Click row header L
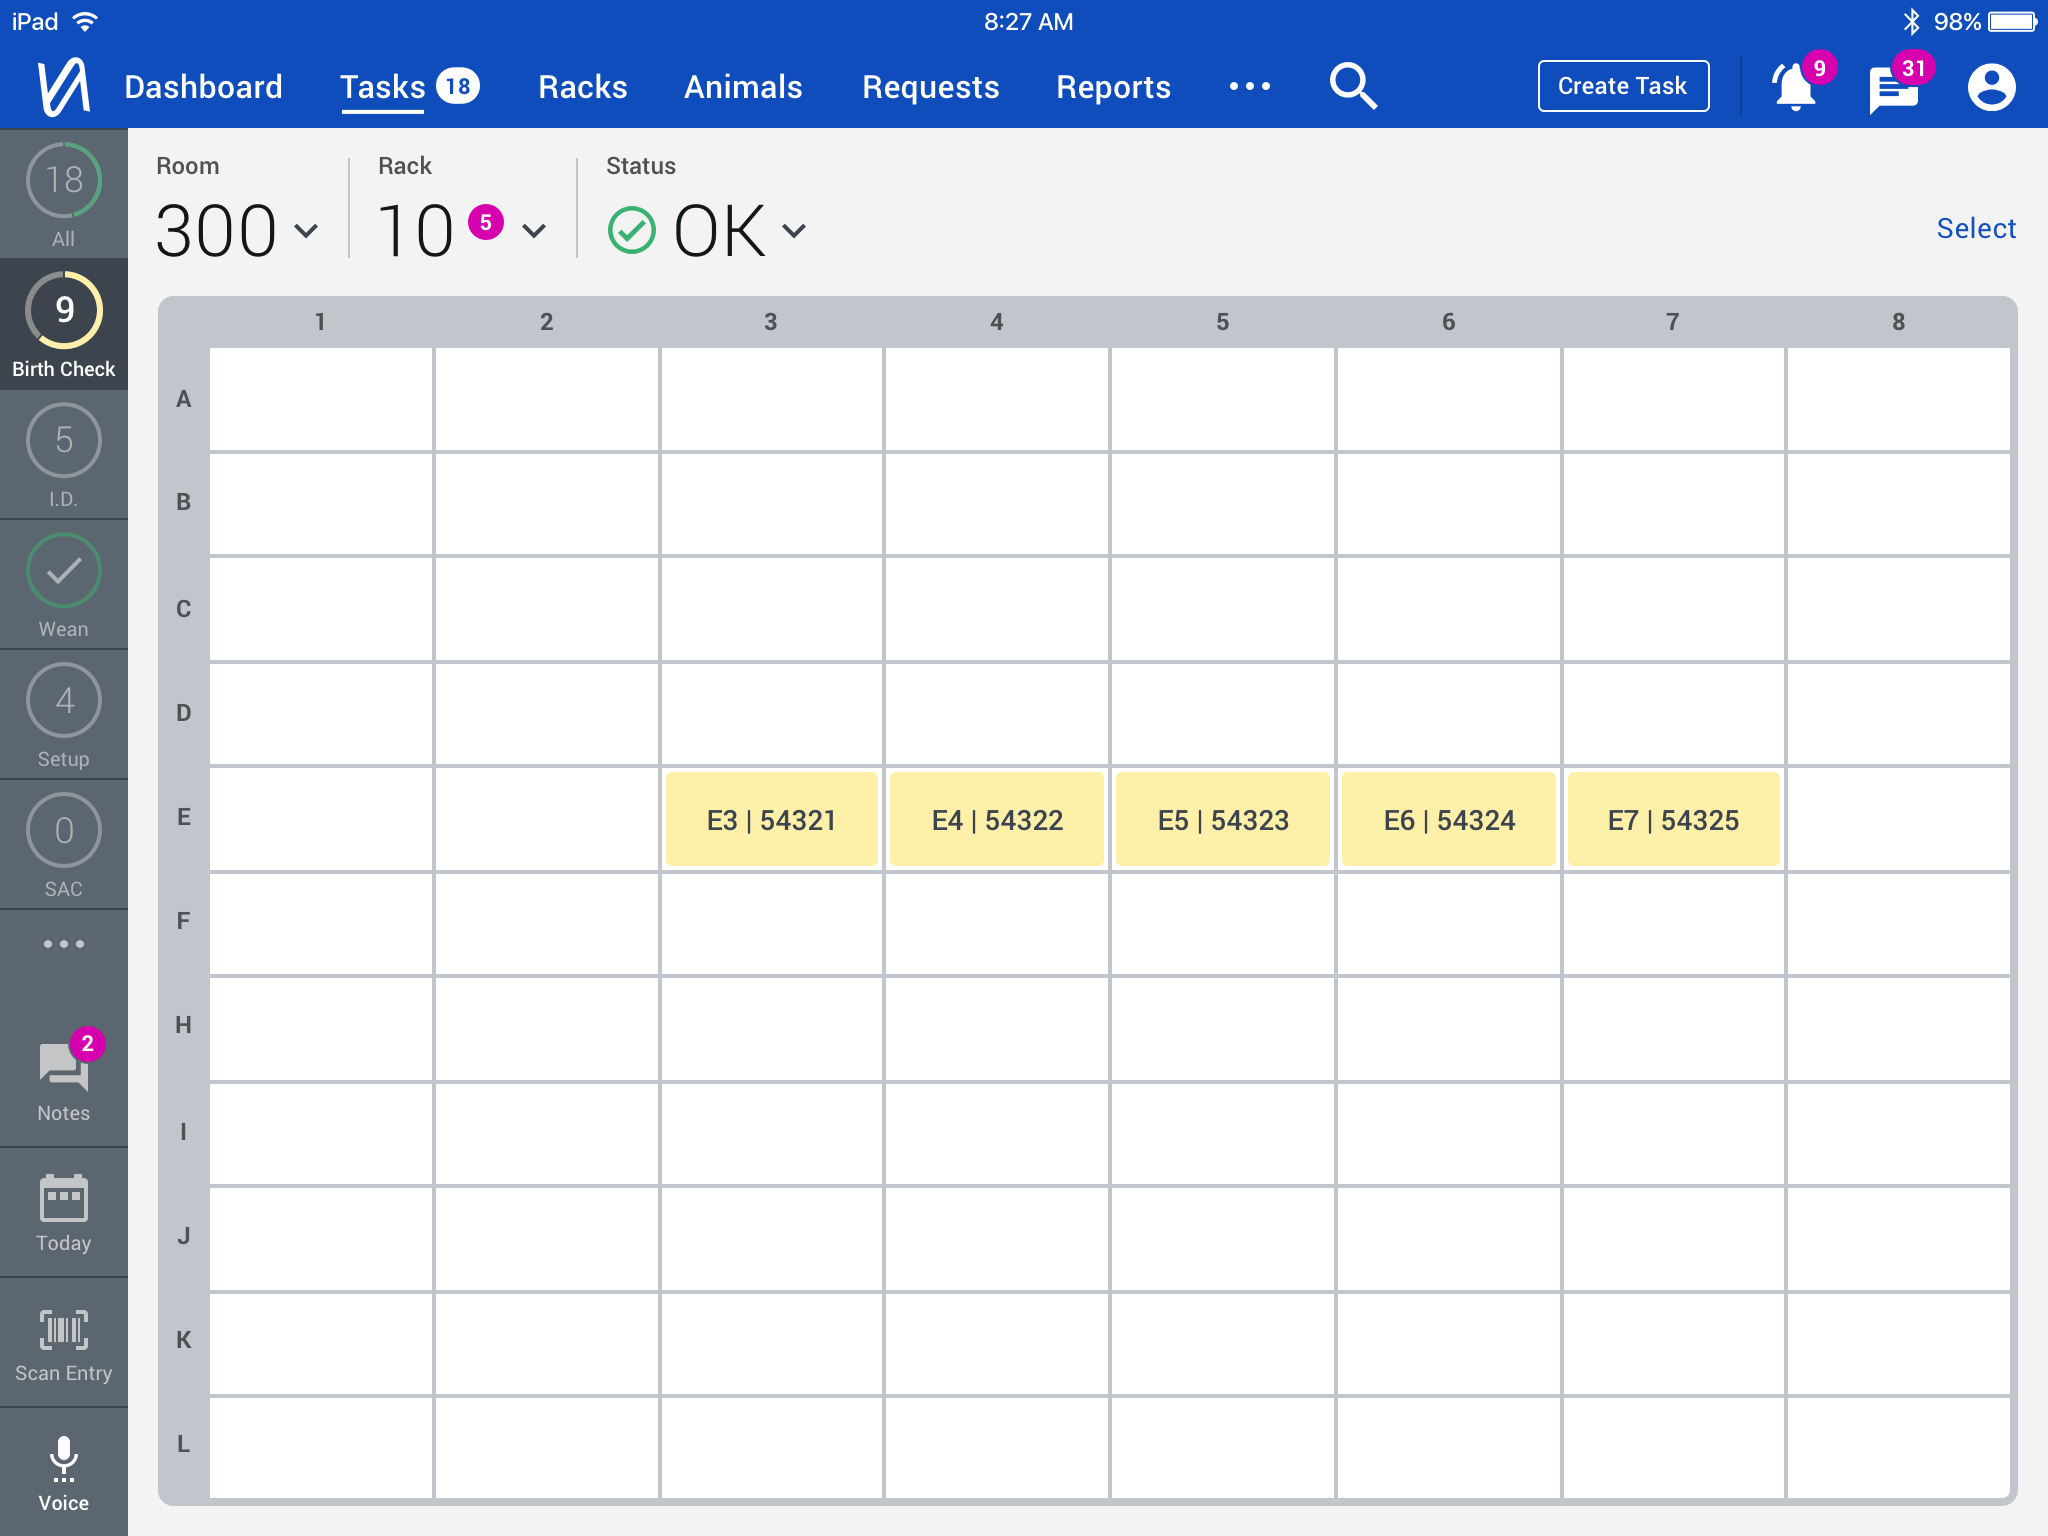 [x=184, y=1444]
